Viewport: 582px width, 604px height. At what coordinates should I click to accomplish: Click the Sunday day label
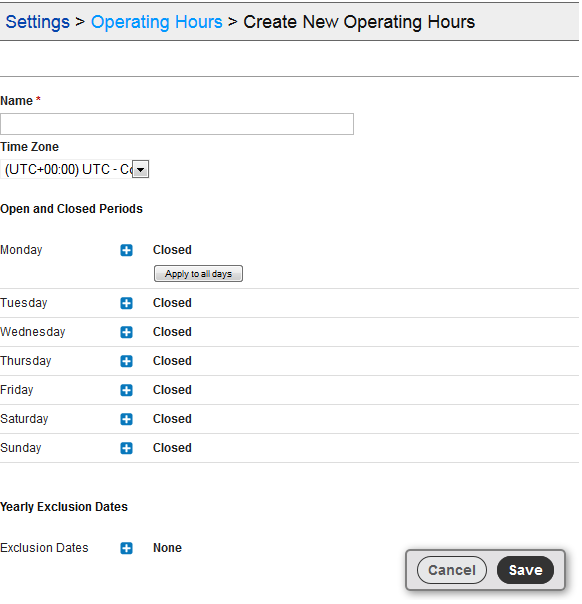(21, 448)
